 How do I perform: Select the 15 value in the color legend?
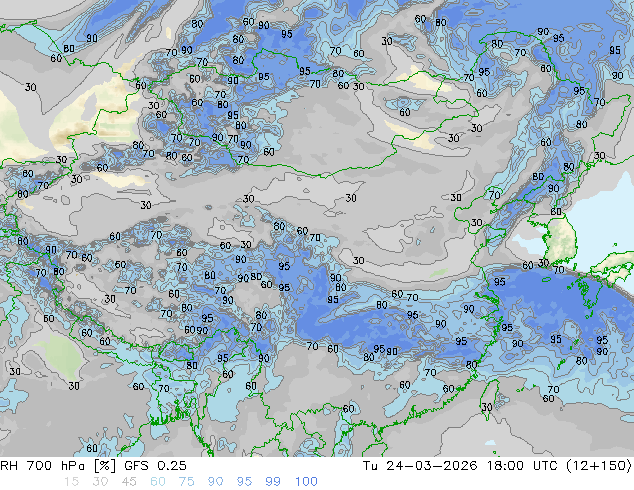71,482
